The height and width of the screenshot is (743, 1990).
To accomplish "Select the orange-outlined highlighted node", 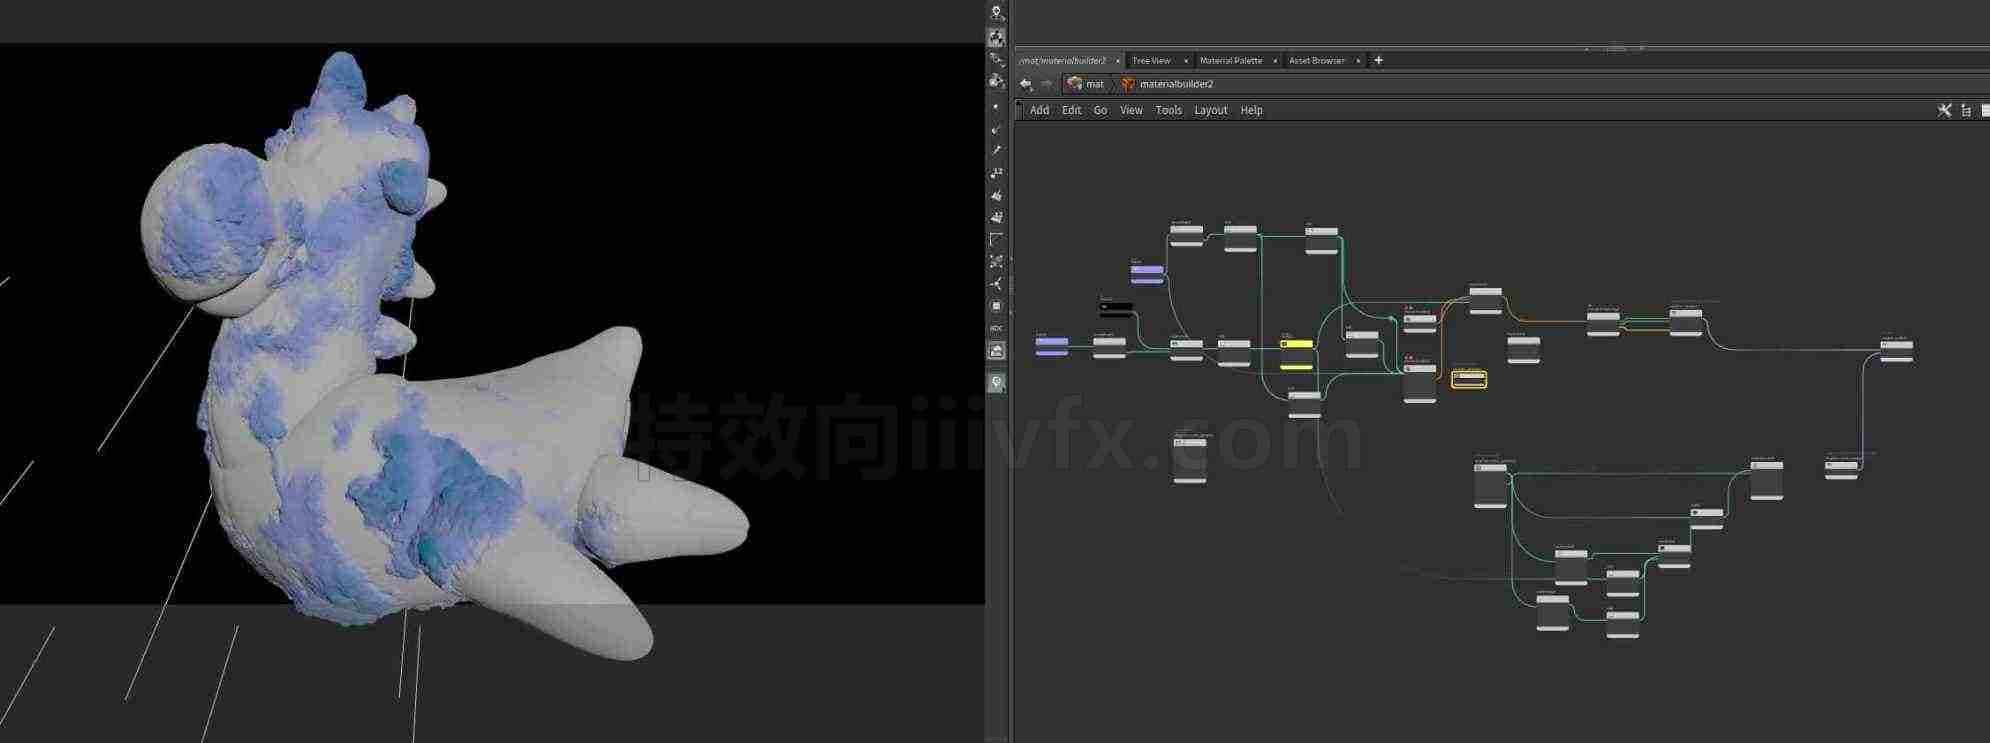I will coord(1468,378).
